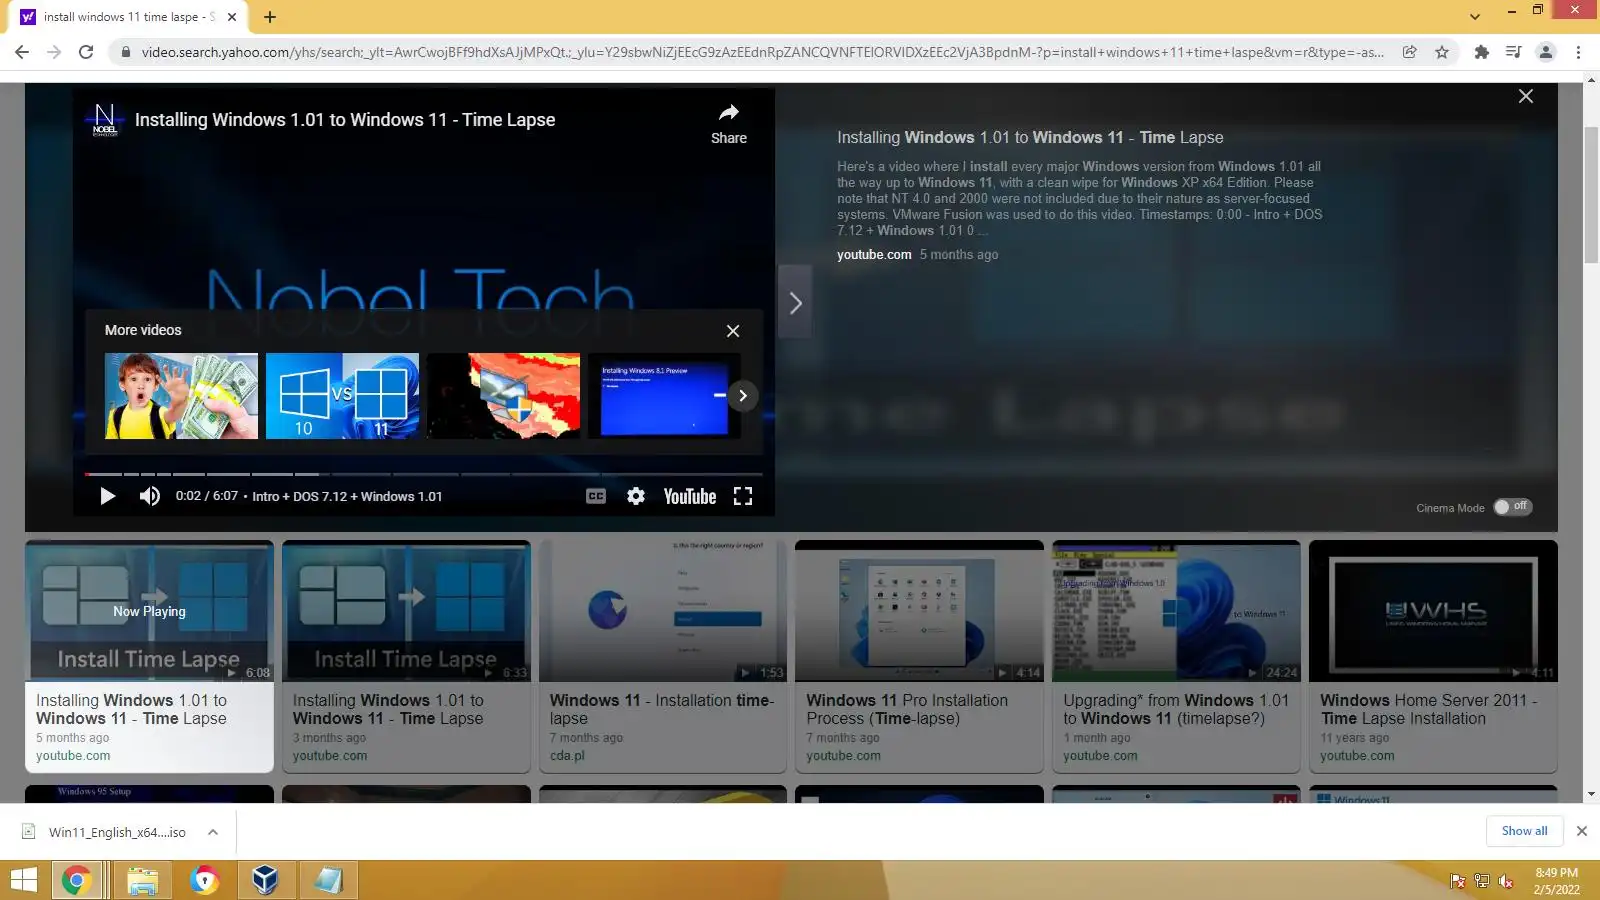Click the vertical page scrollbar

tap(1591, 195)
